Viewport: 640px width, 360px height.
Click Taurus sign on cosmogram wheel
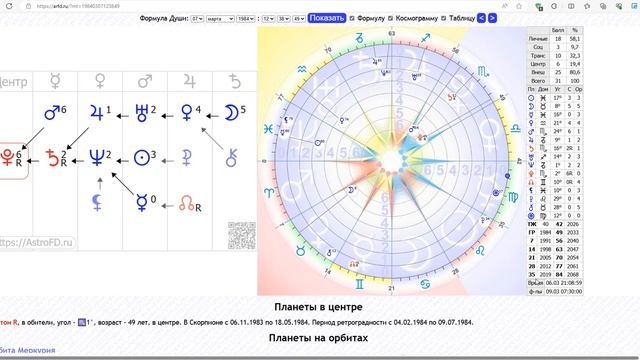[x=301, y=251]
